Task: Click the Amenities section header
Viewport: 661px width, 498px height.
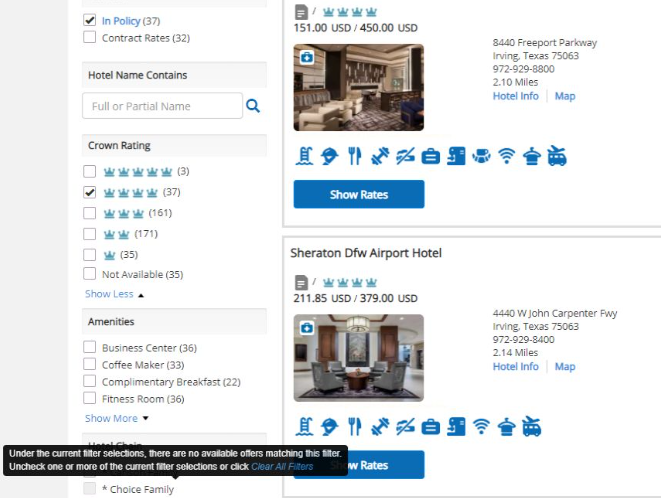Action: coord(174,322)
